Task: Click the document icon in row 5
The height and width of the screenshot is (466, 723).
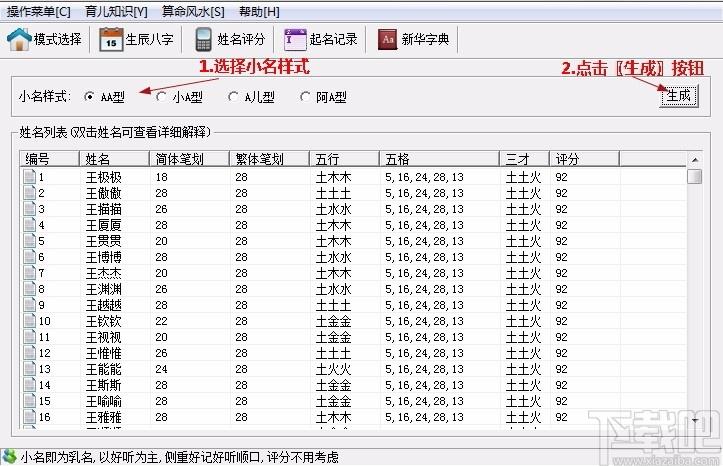Action: pyautogui.click(x=30, y=241)
